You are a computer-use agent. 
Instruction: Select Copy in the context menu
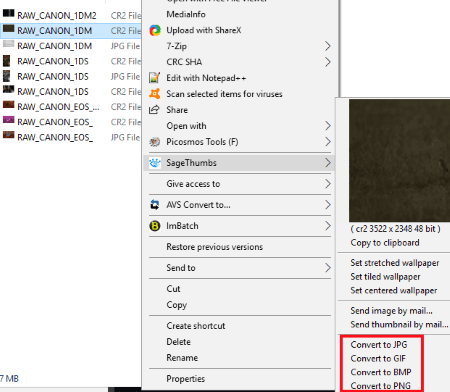(x=177, y=305)
